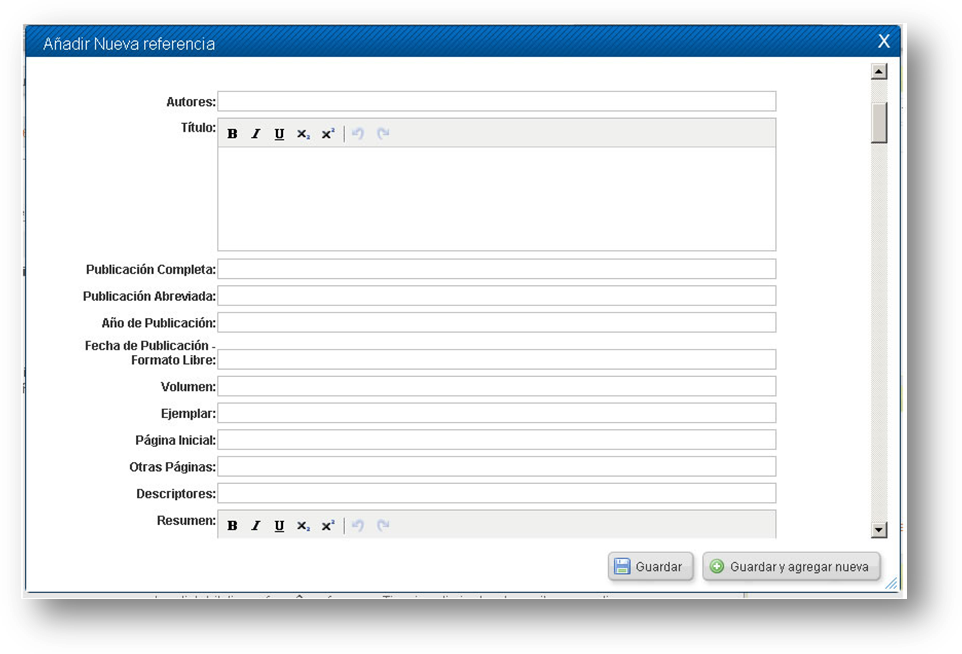Apply superscript in the Resumen editor toolbar
The image size is (962, 654).
click(x=328, y=526)
